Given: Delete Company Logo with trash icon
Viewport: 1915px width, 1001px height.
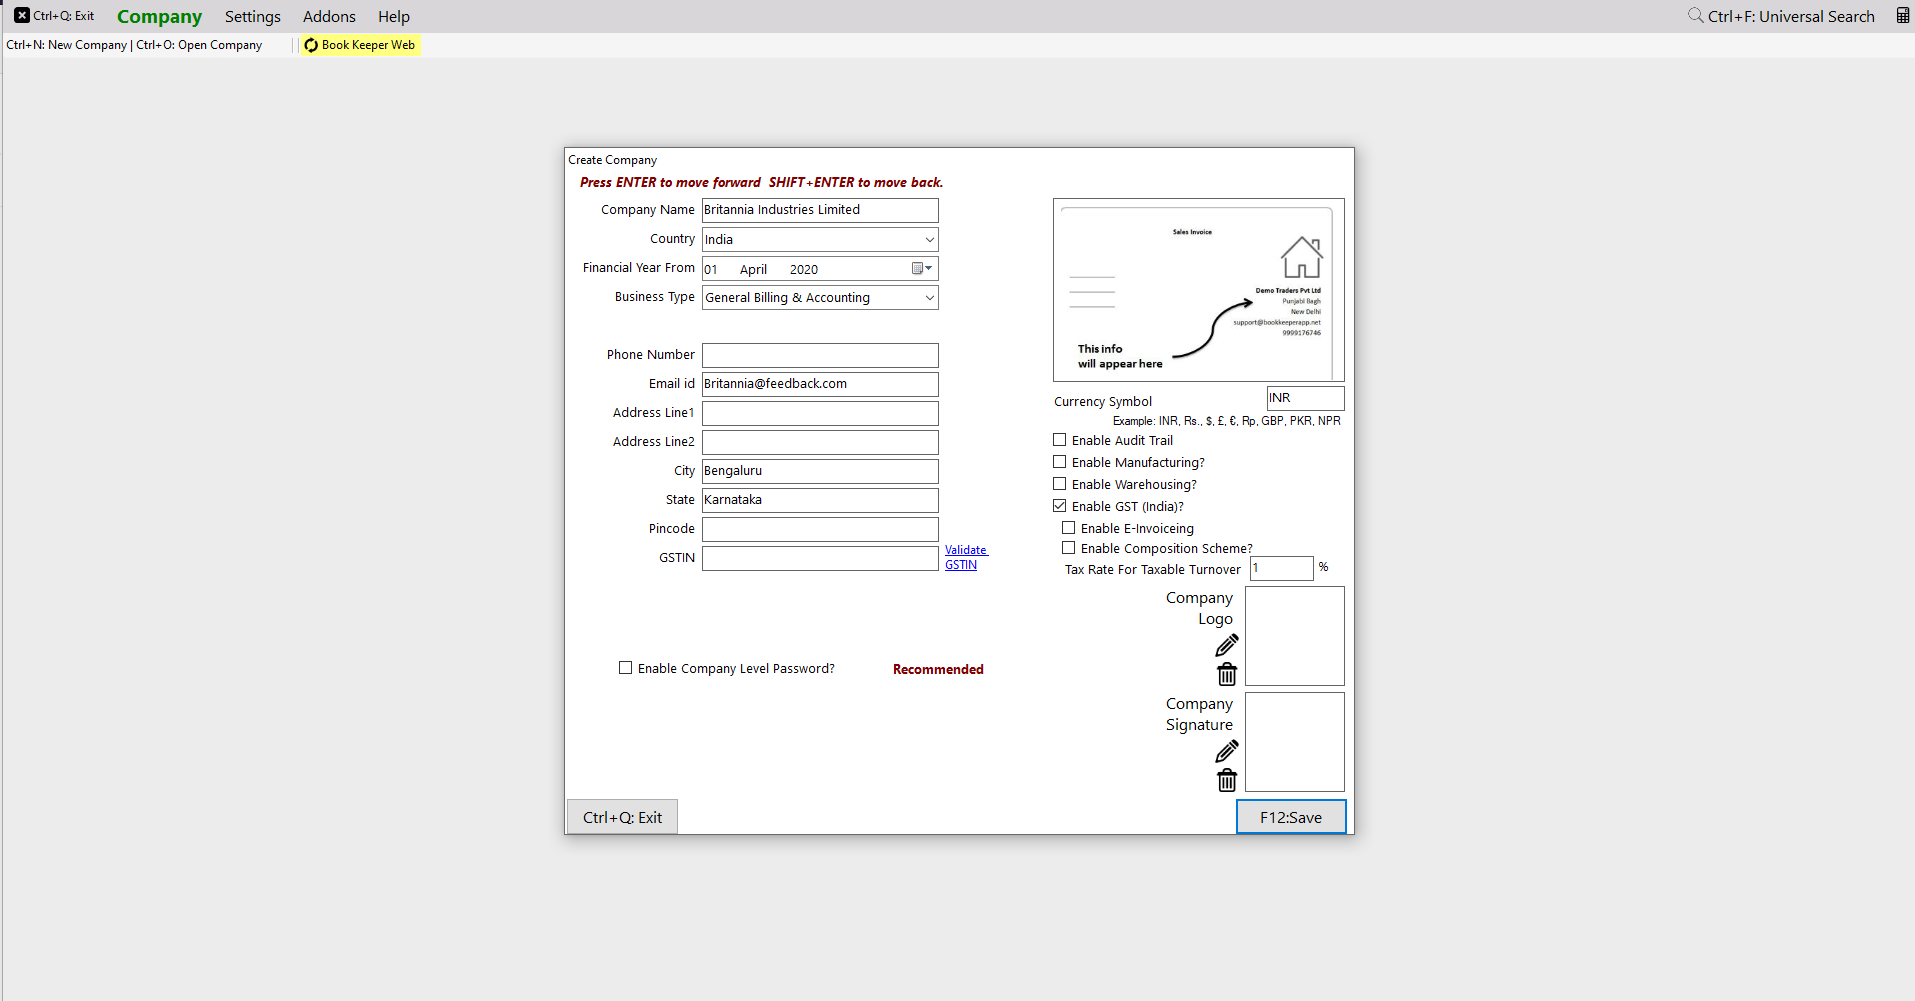Looking at the screenshot, I should click(1227, 674).
